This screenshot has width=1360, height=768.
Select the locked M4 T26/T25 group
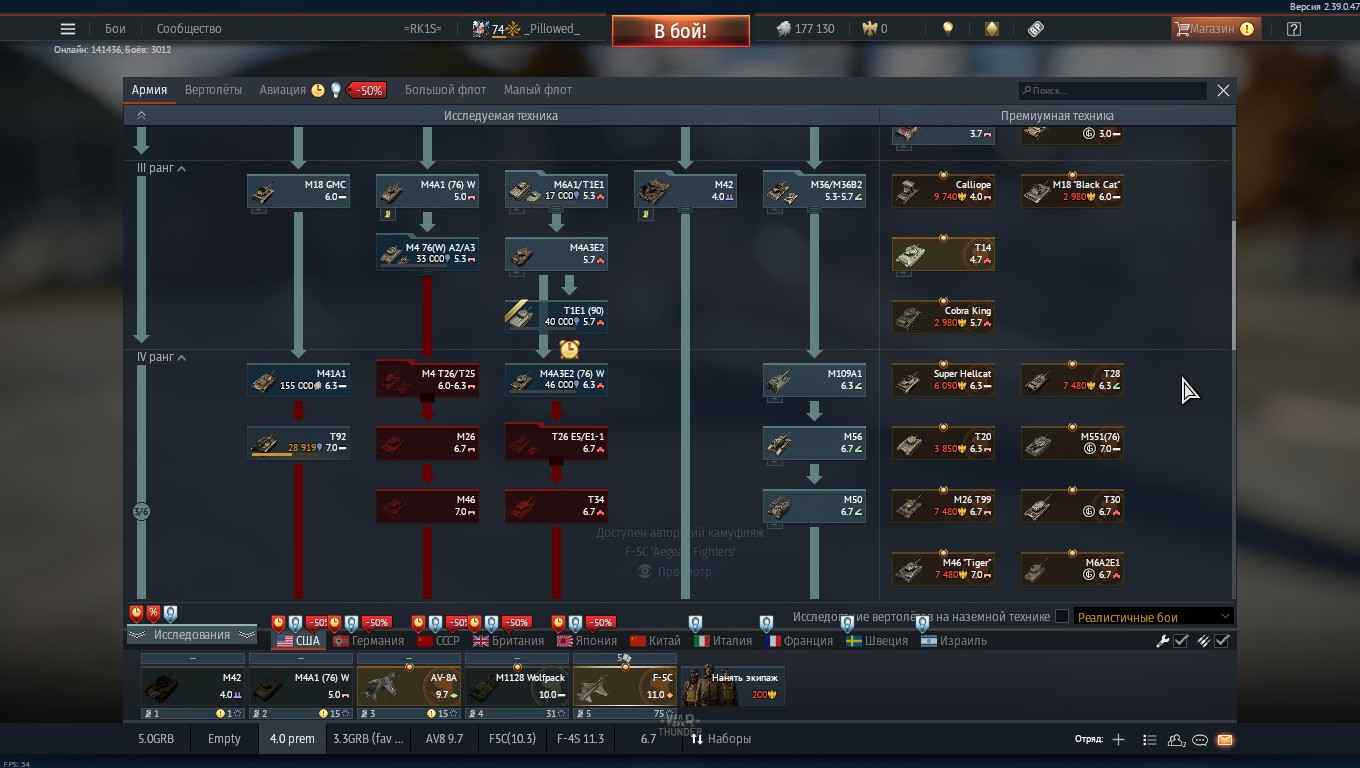pos(427,380)
